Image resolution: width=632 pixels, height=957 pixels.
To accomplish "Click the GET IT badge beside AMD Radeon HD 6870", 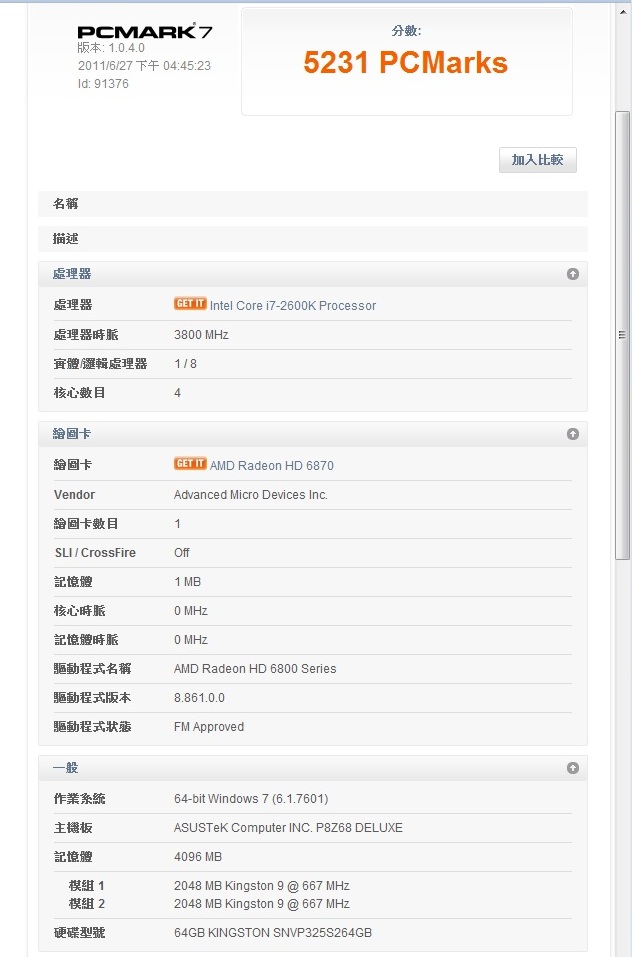I will point(190,464).
